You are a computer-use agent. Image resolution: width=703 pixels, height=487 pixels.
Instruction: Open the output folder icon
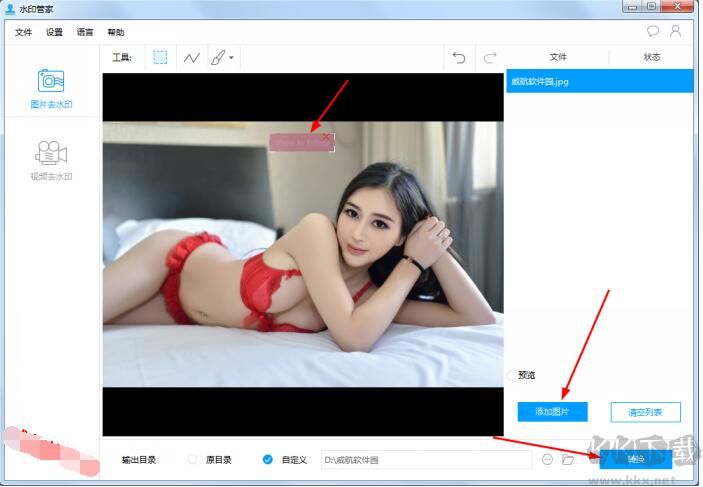point(568,460)
